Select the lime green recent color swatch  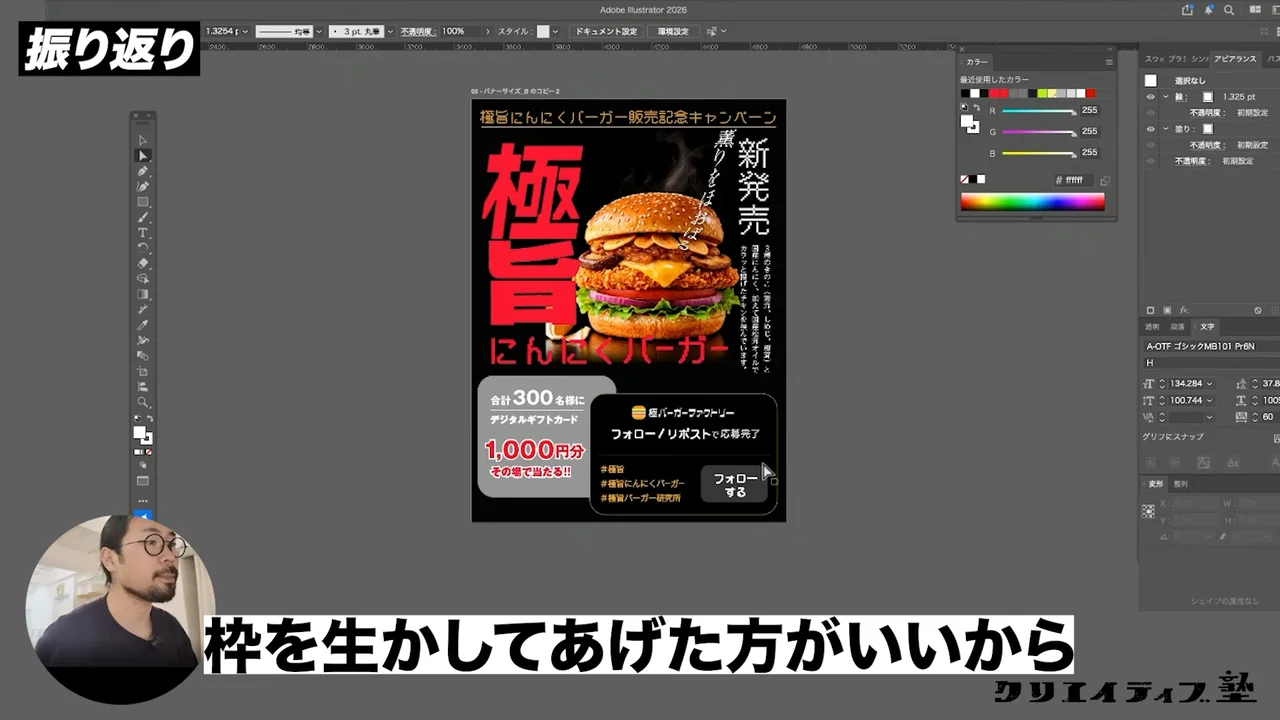pos(1042,94)
